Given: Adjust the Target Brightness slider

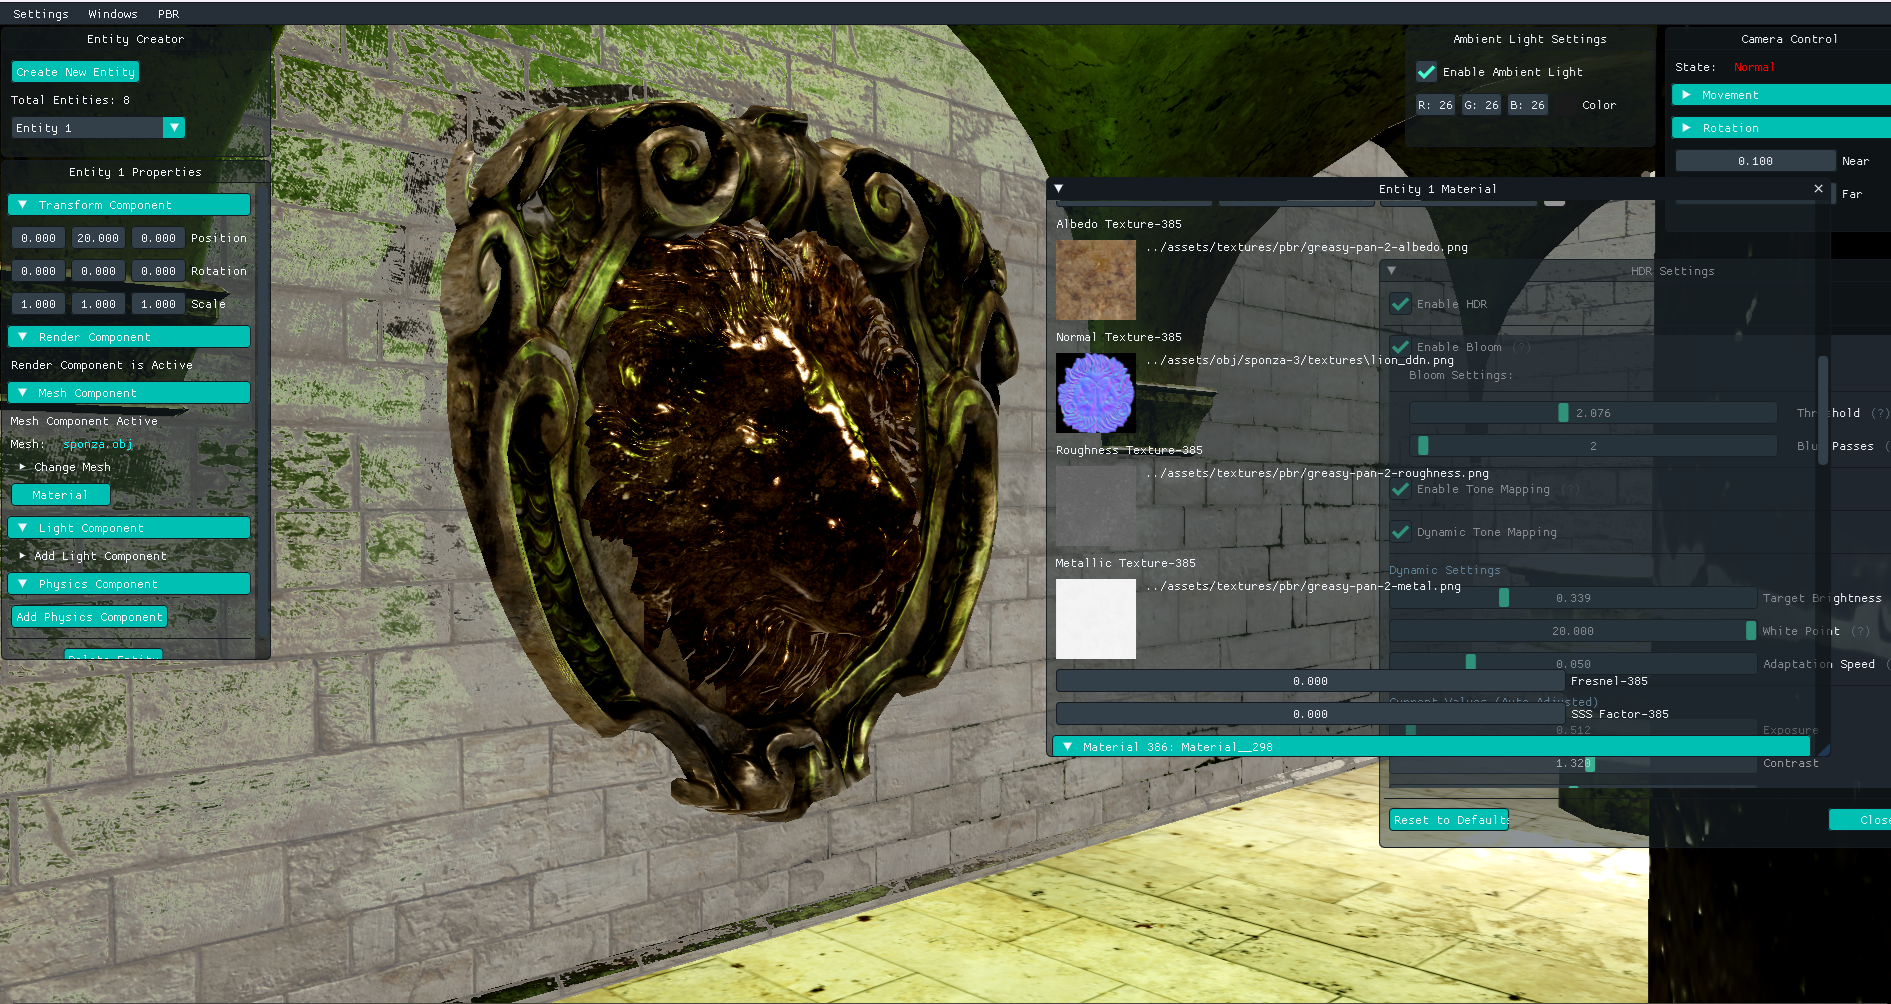Looking at the screenshot, I should 1573,598.
